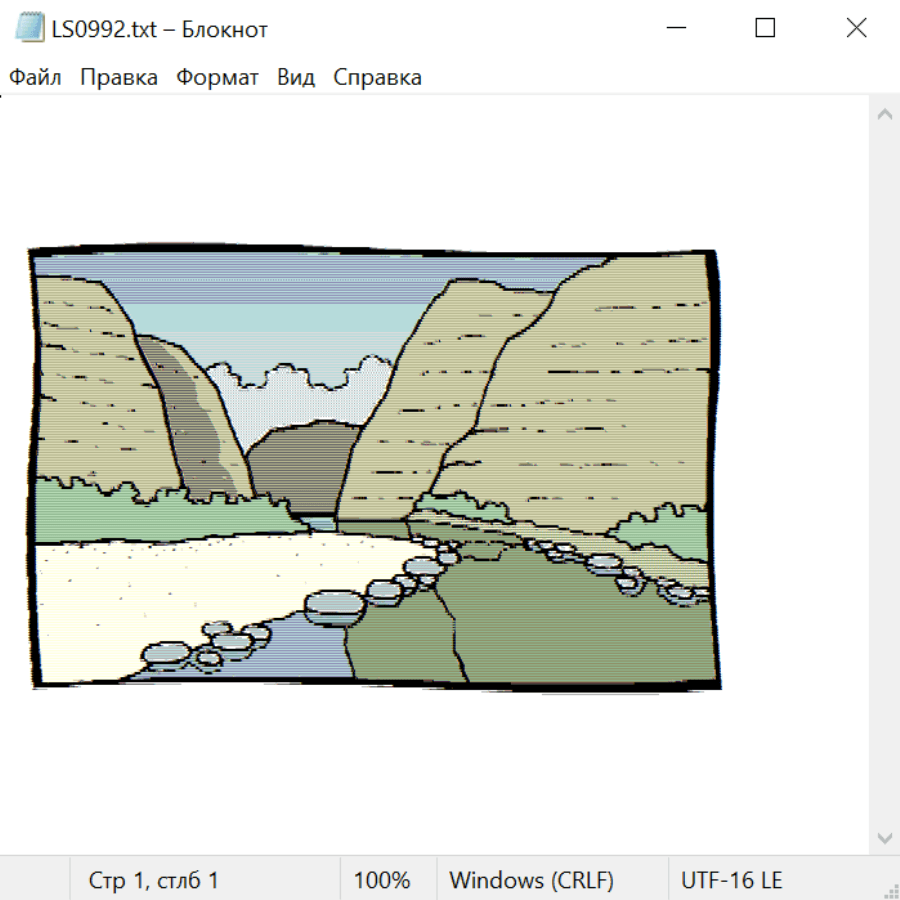Click the resize grip in status bar corner
This screenshot has height=900, width=900.
891,891
